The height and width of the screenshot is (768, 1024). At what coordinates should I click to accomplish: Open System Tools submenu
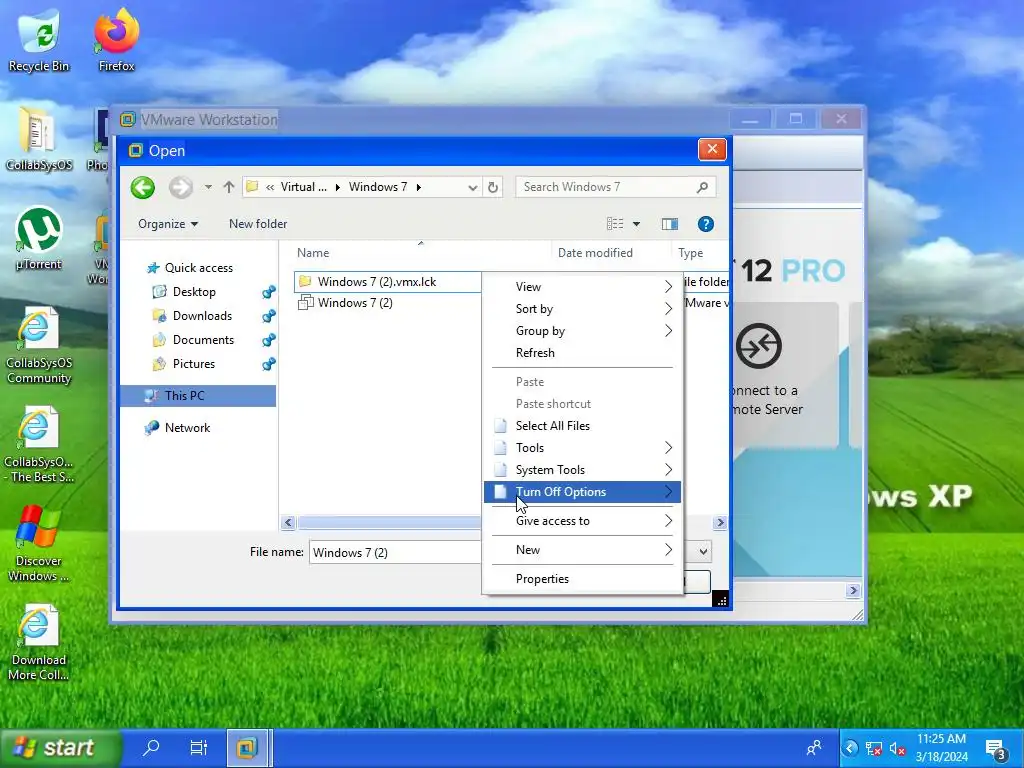[x=582, y=470]
